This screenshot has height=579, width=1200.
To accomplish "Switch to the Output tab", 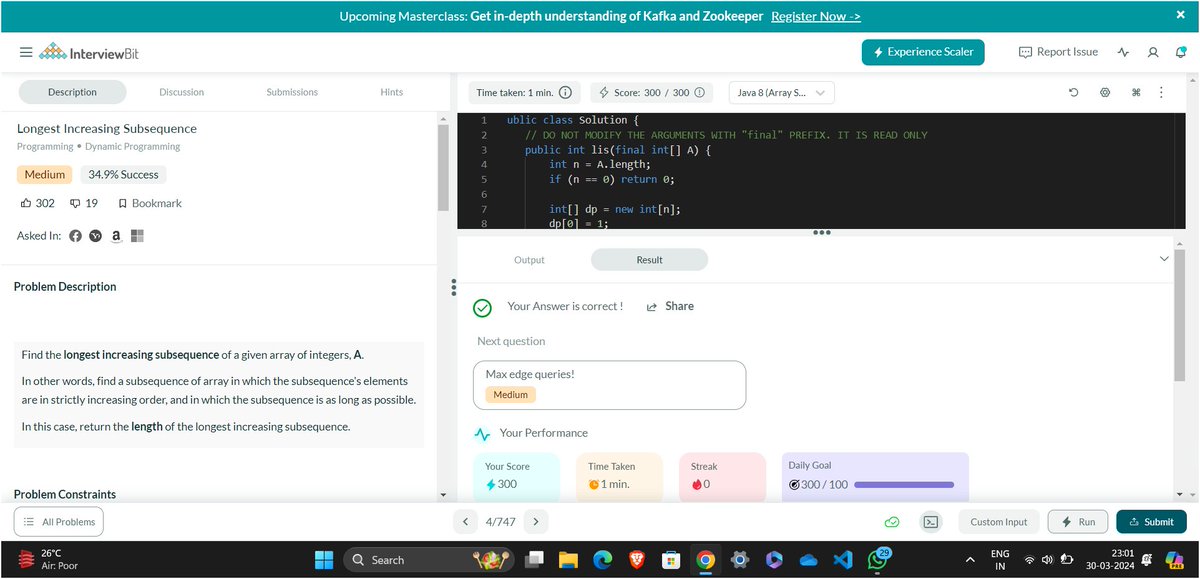I will click(x=529, y=260).
